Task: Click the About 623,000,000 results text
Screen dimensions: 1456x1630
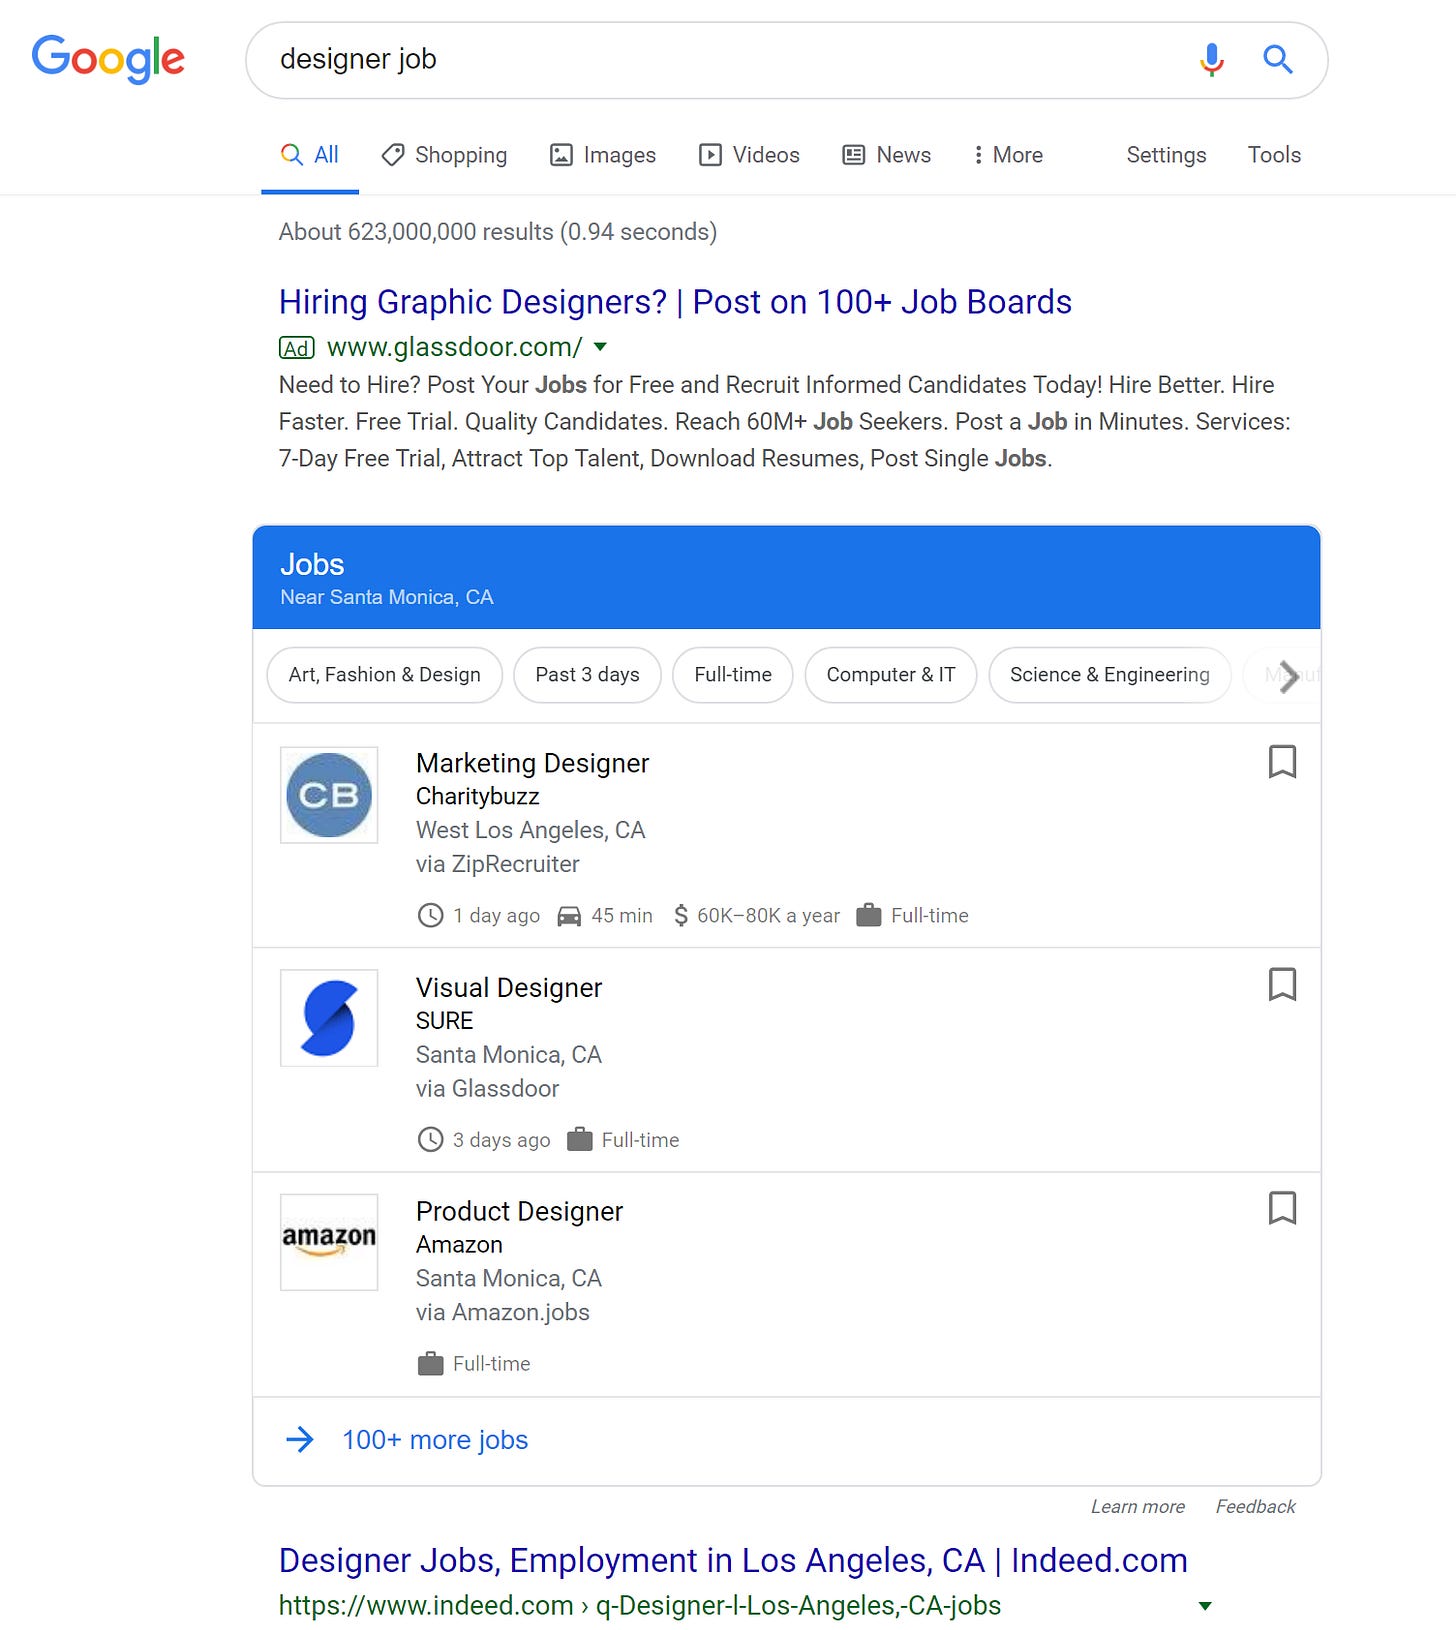Action: 498,232
